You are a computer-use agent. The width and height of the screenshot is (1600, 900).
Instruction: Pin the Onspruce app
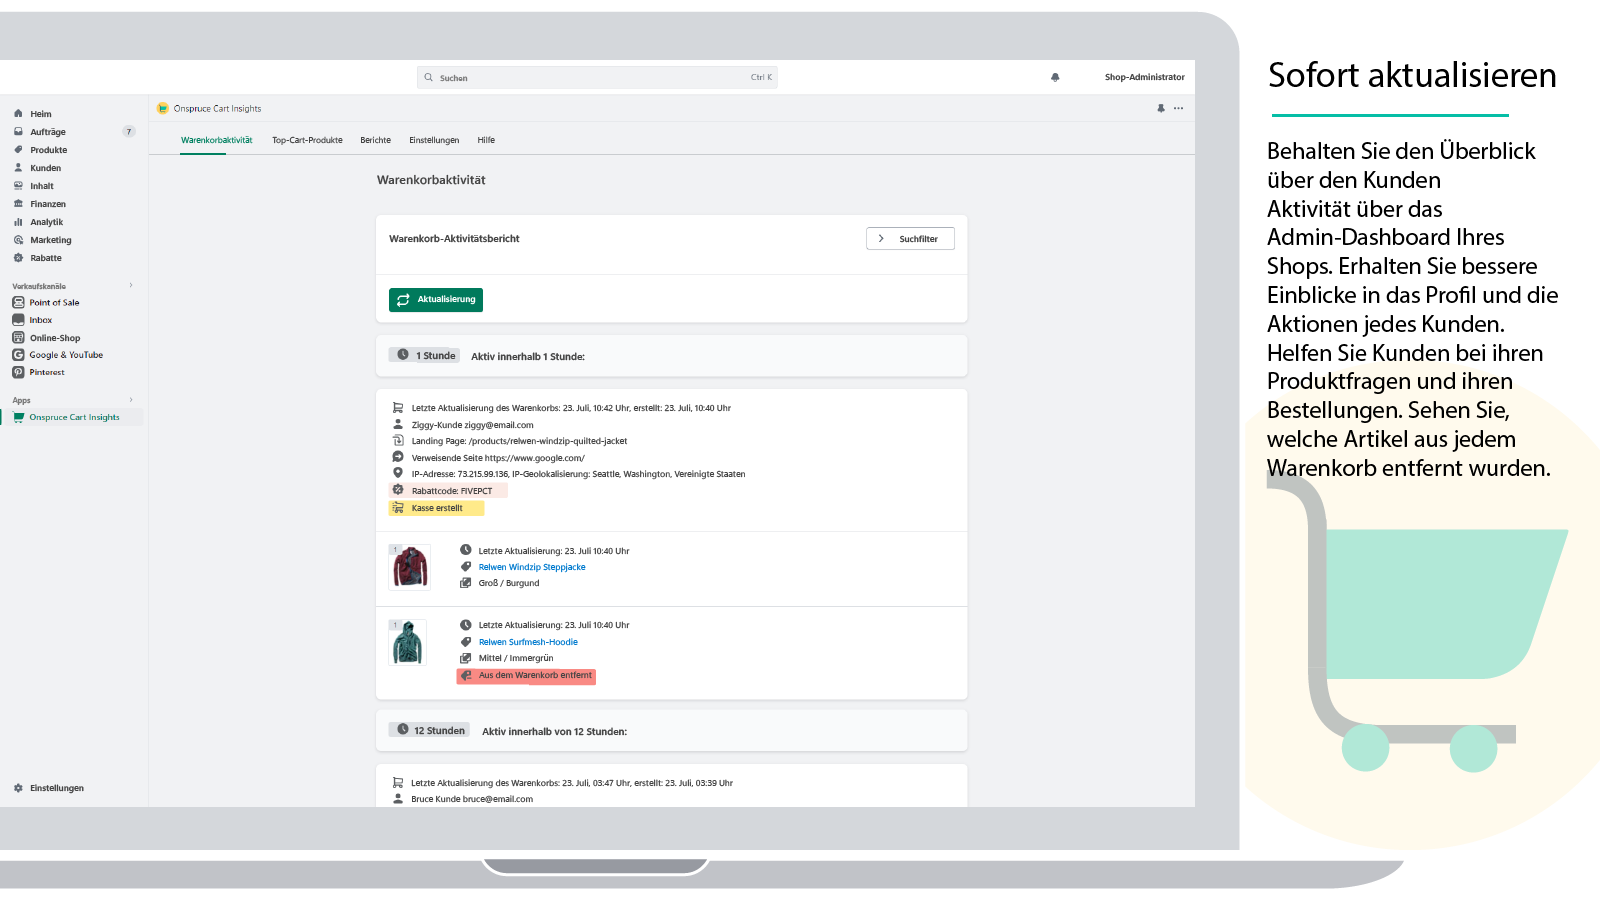click(1161, 108)
